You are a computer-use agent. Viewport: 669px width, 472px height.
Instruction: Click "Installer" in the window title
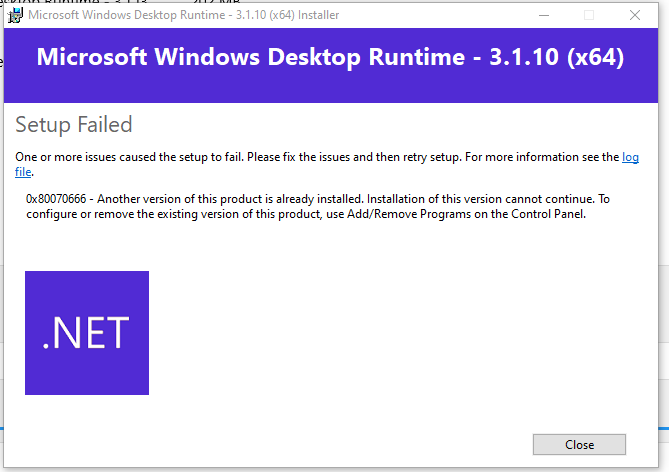(308, 15)
